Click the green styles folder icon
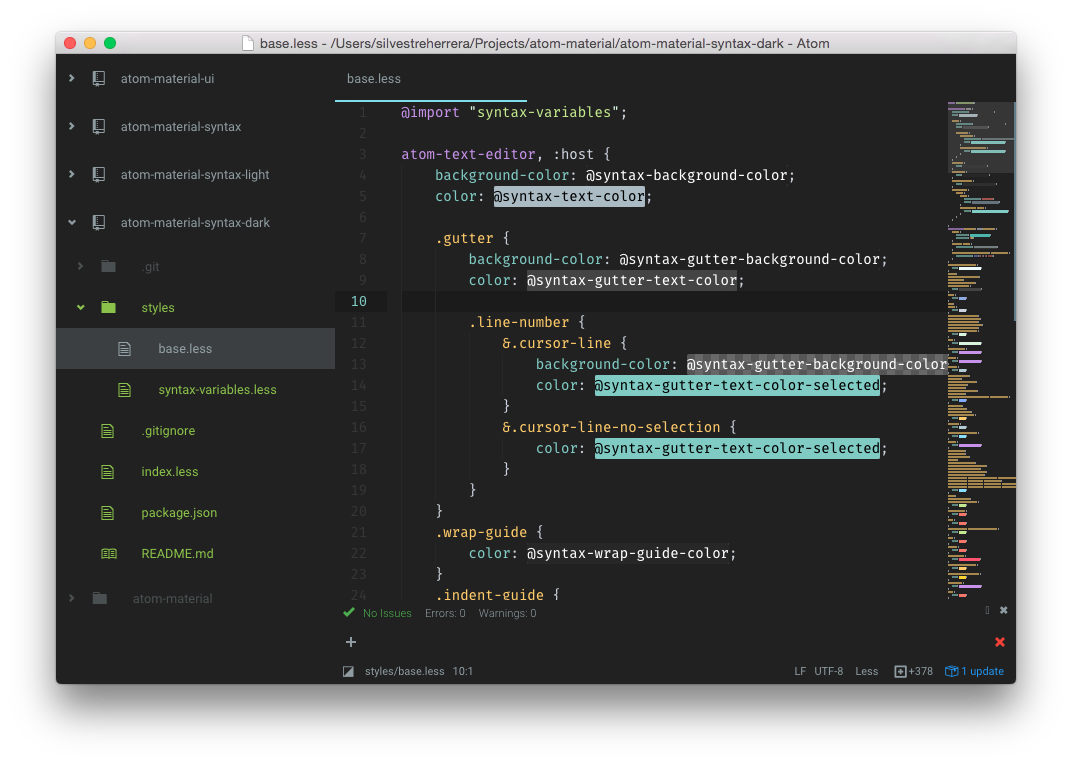The width and height of the screenshot is (1072, 764). (x=108, y=307)
